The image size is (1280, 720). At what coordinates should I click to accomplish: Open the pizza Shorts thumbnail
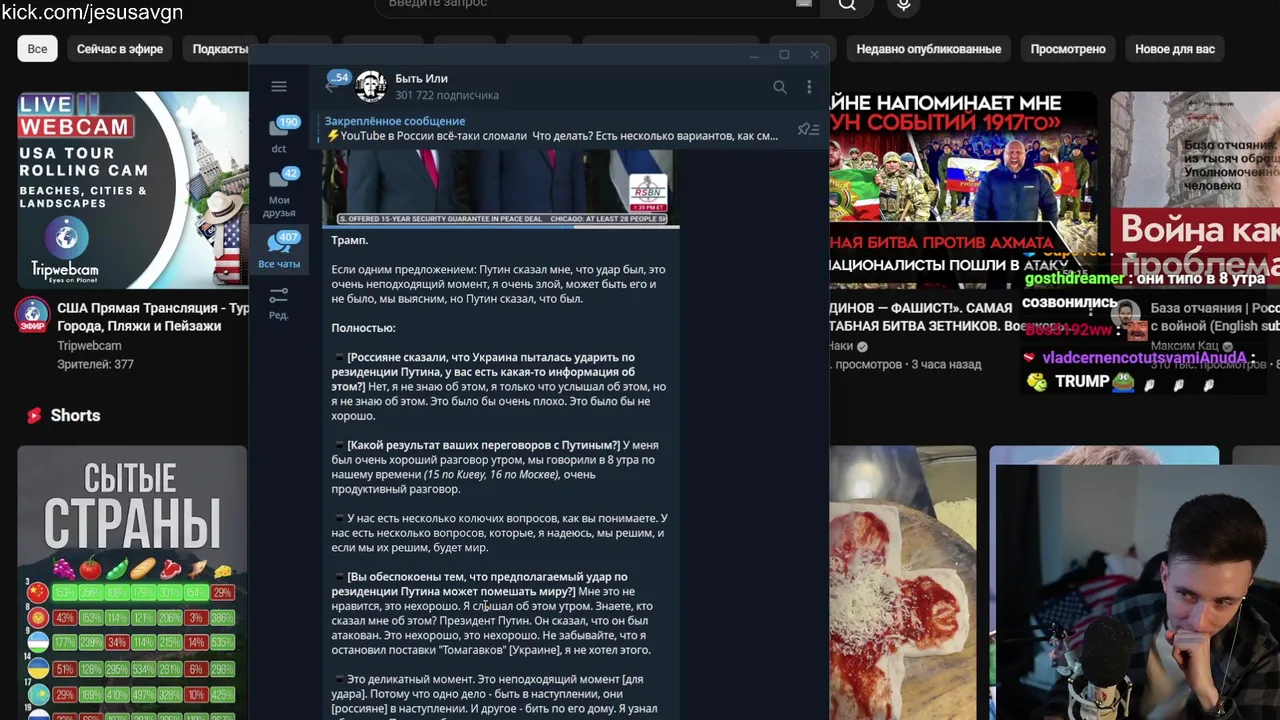click(x=903, y=583)
